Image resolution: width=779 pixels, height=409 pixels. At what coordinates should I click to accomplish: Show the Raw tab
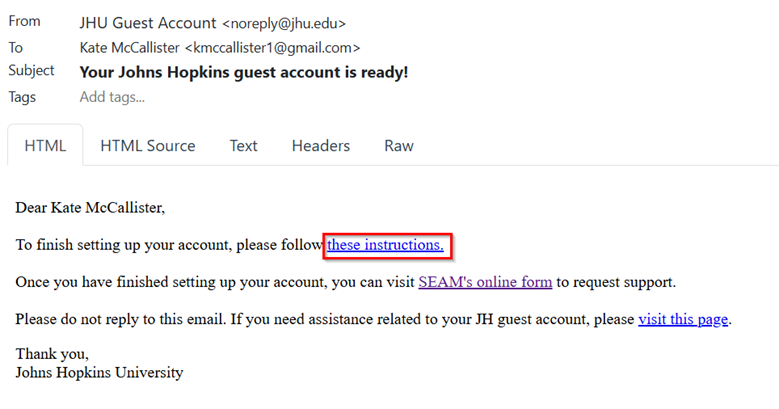tap(399, 146)
